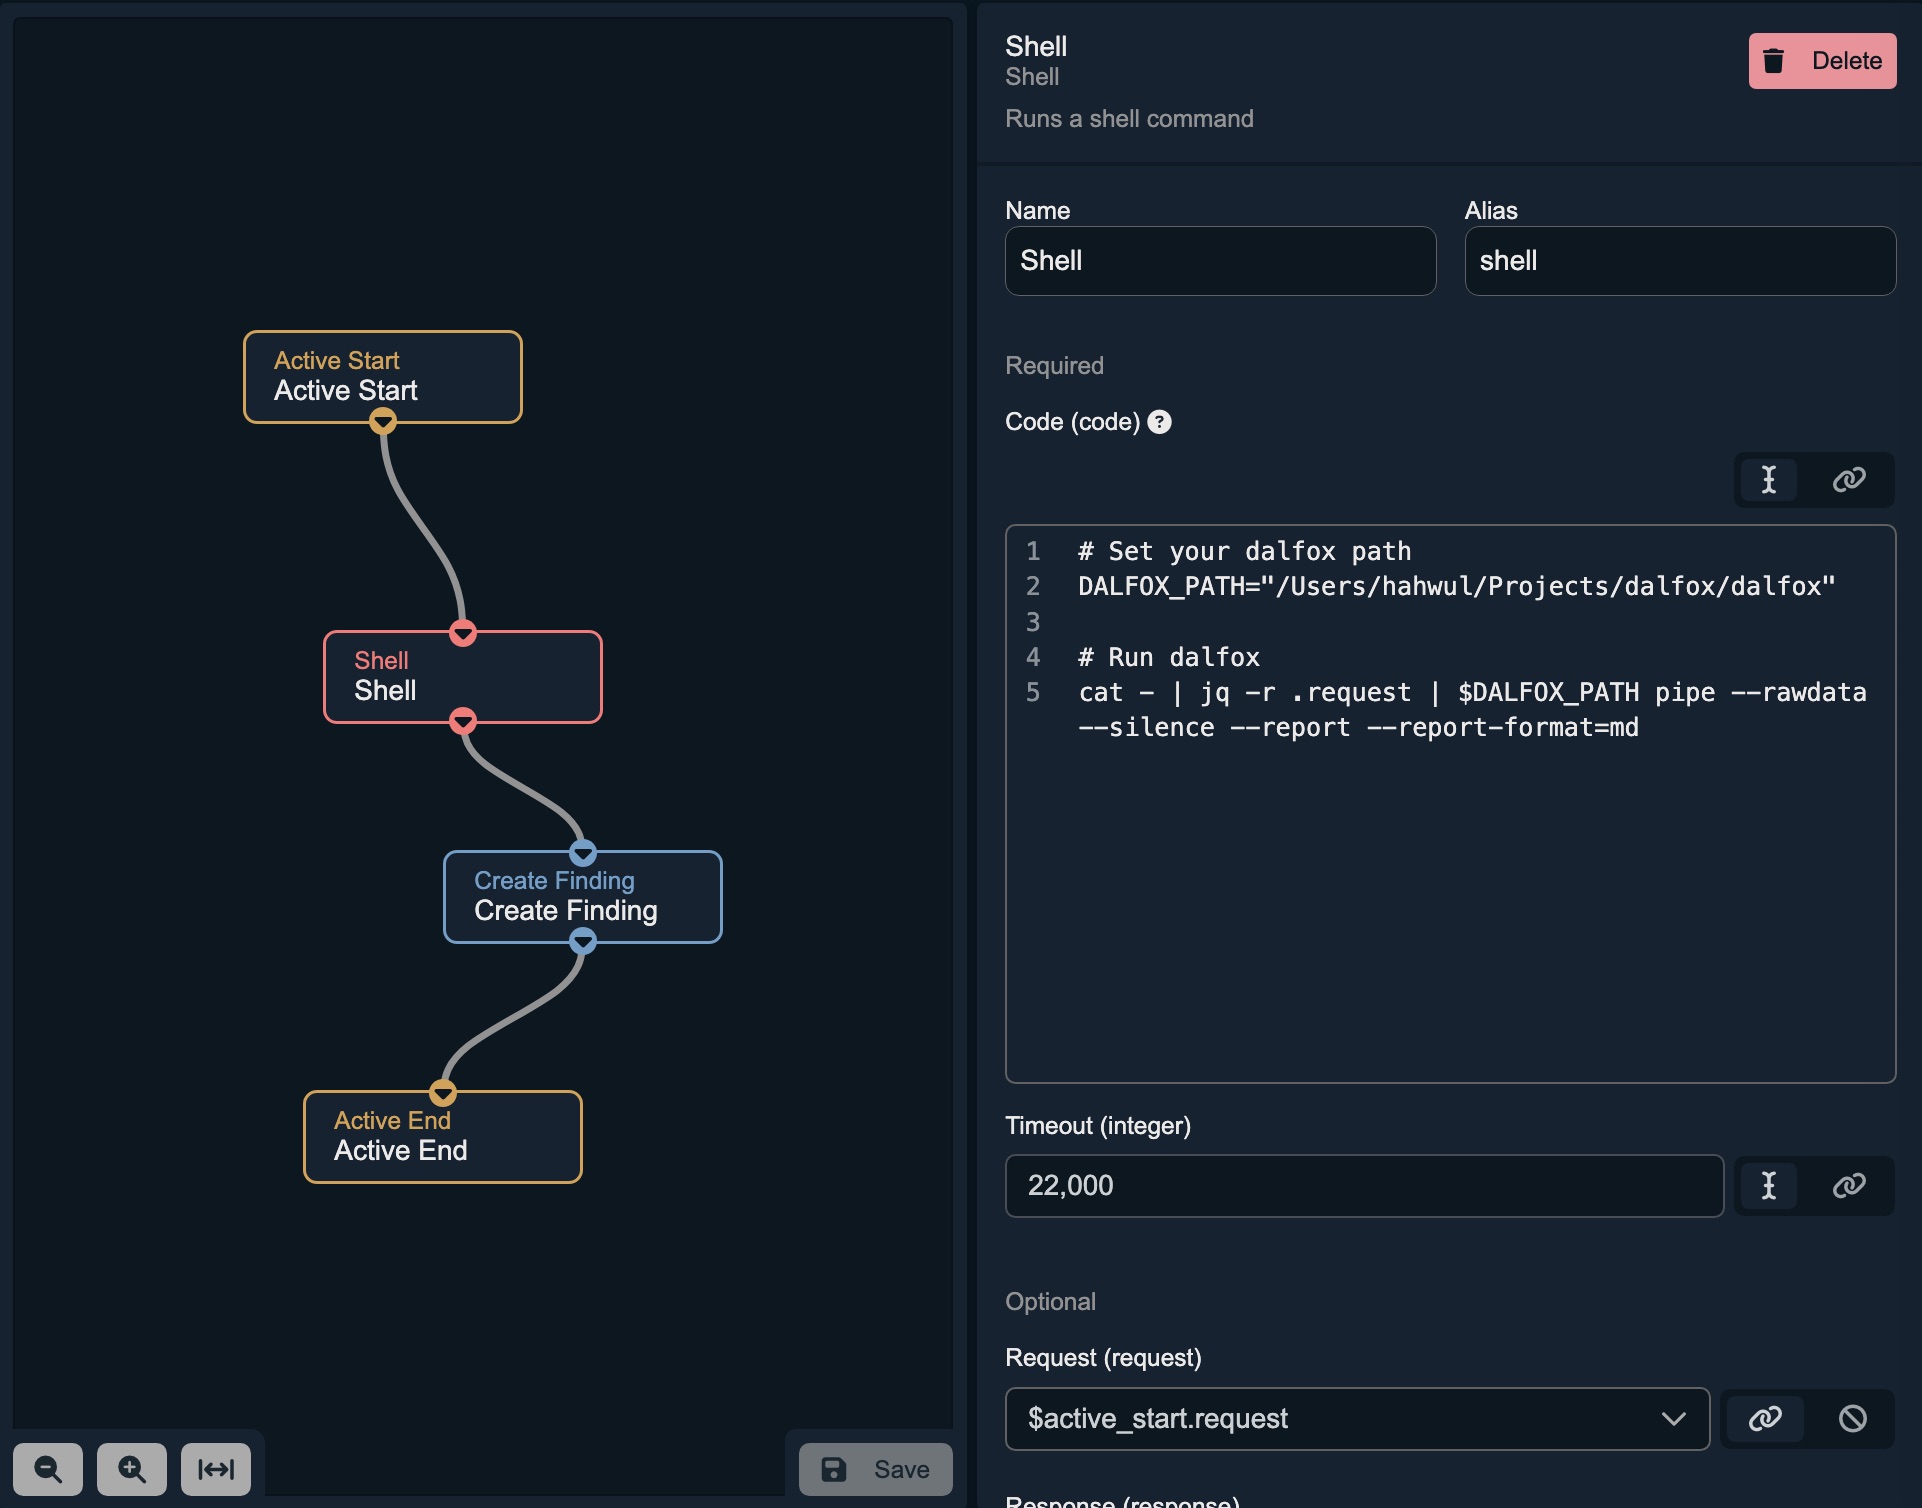Click the Timeout field showing 22,000
1922x1508 pixels.
[1364, 1186]
